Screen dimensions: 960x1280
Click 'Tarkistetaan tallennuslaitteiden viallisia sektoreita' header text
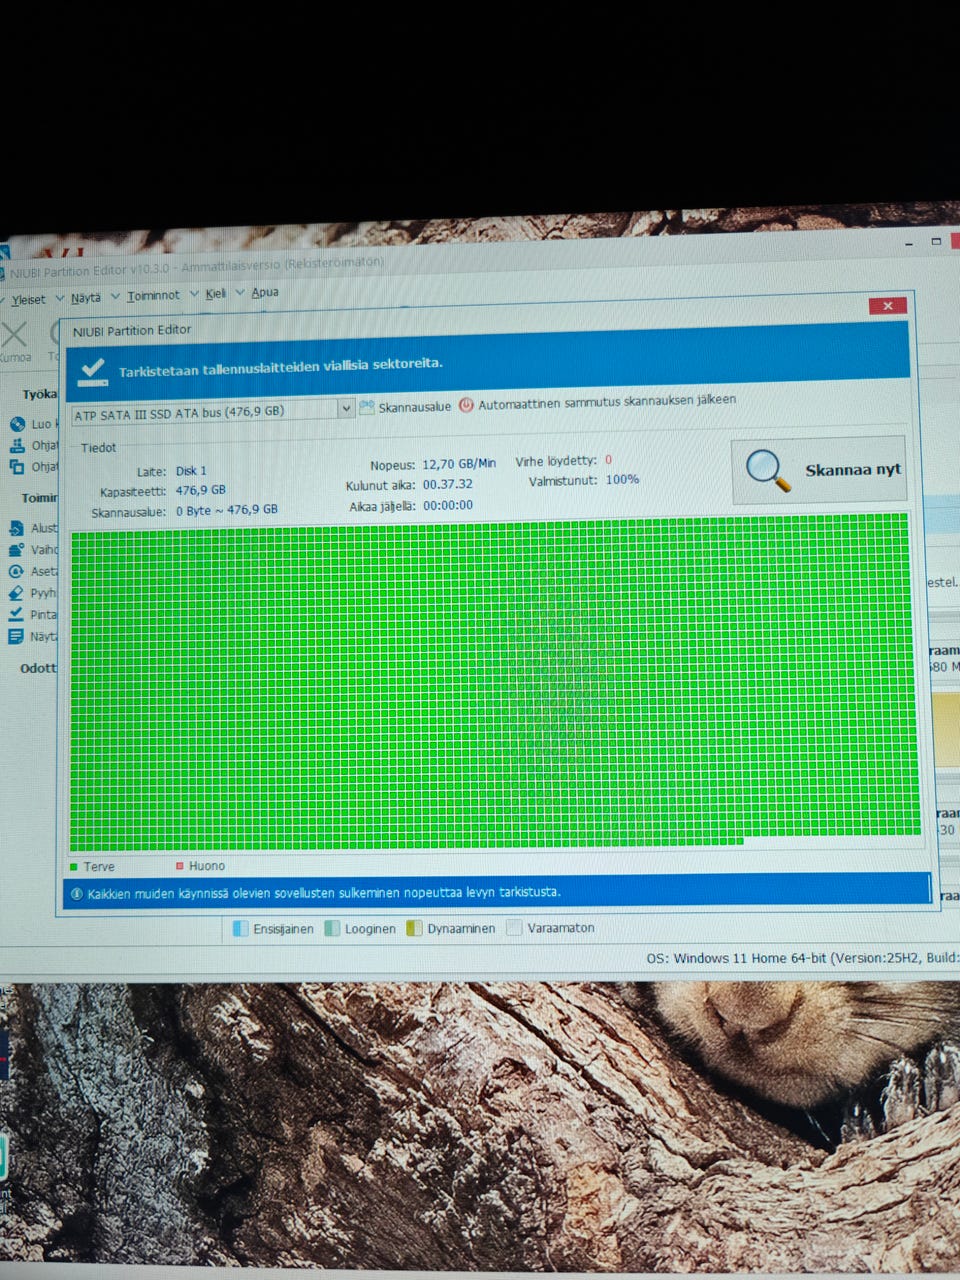[x=281, y=367]
